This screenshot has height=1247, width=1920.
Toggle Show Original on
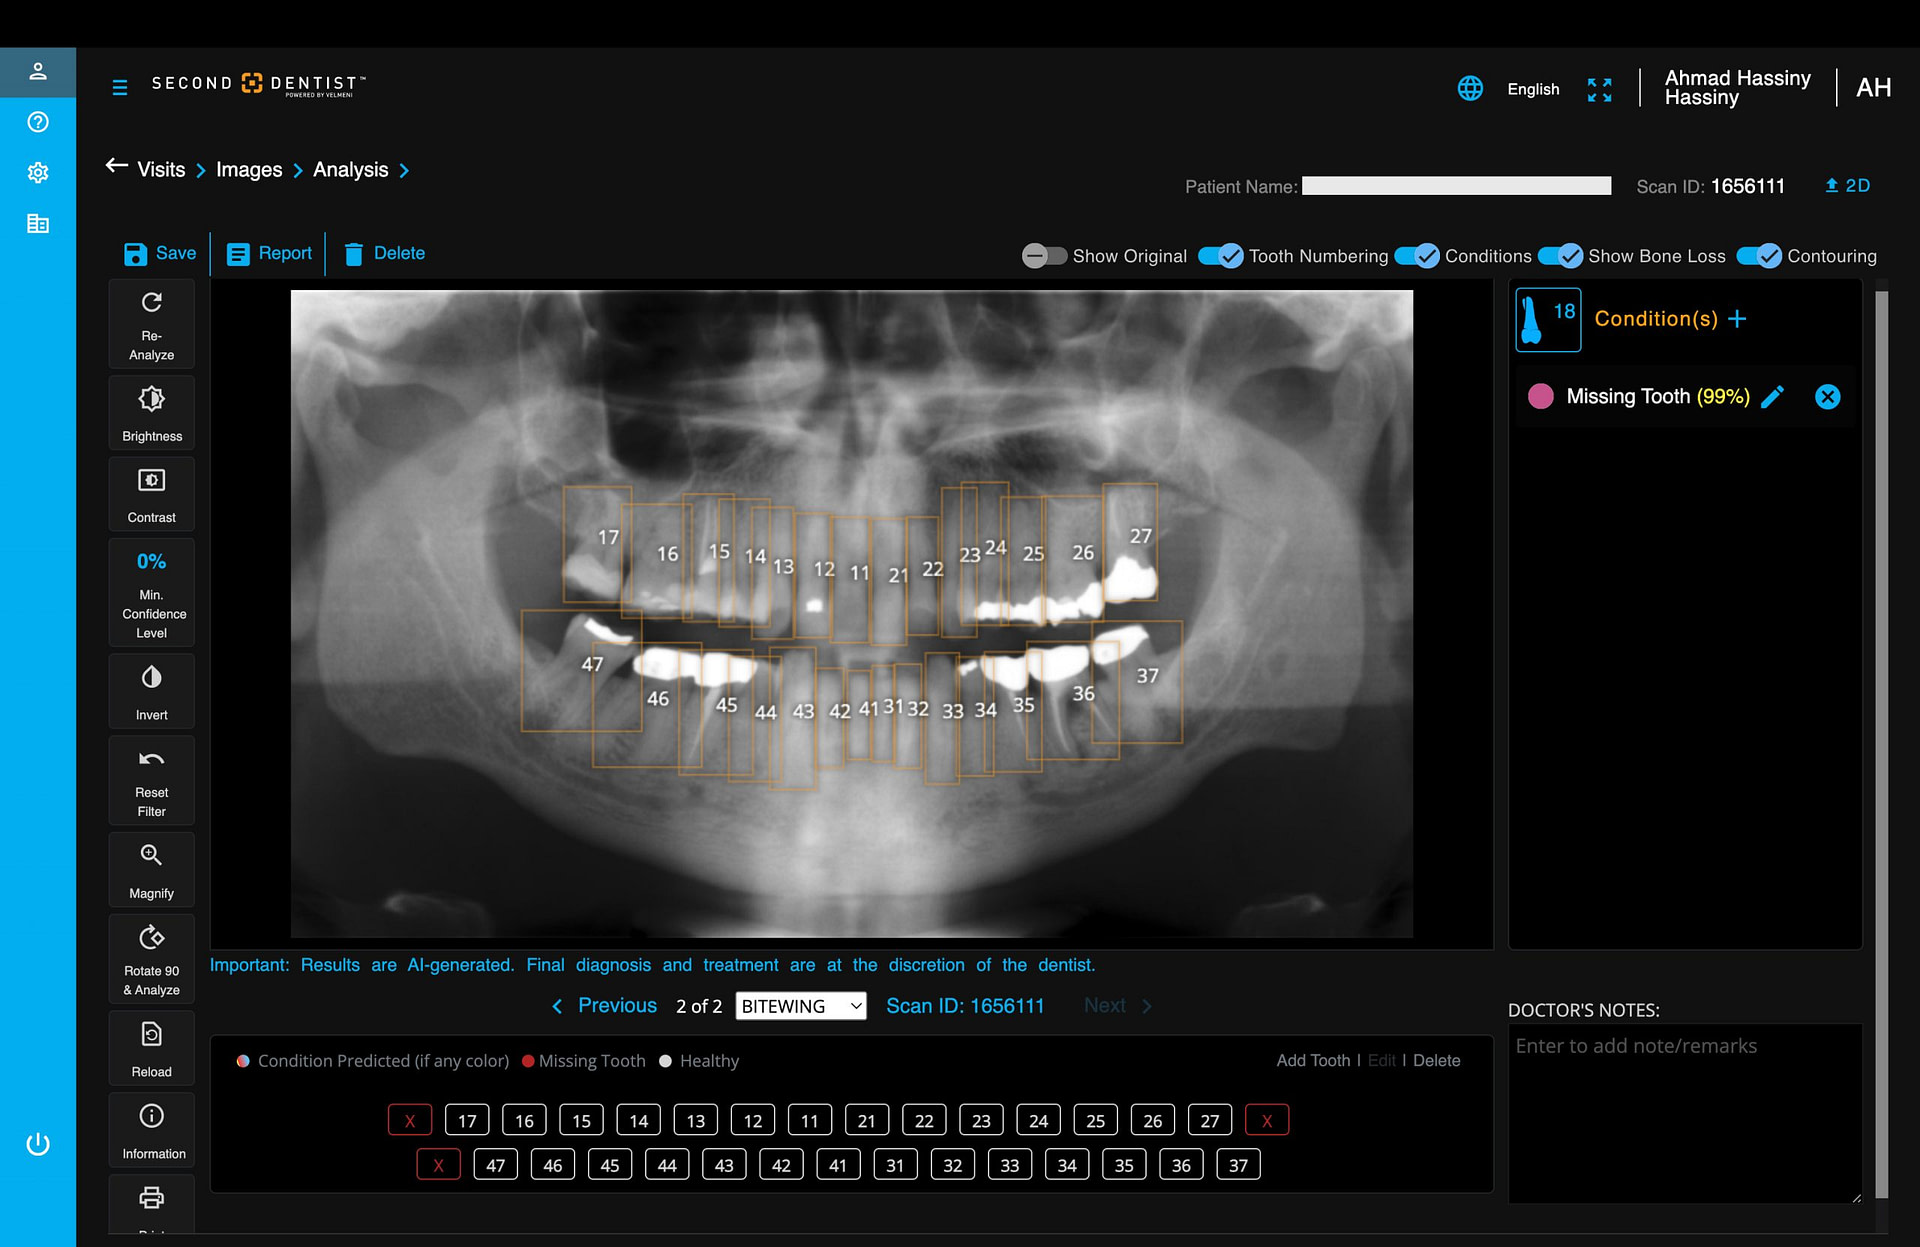(x=1044, y=256)
